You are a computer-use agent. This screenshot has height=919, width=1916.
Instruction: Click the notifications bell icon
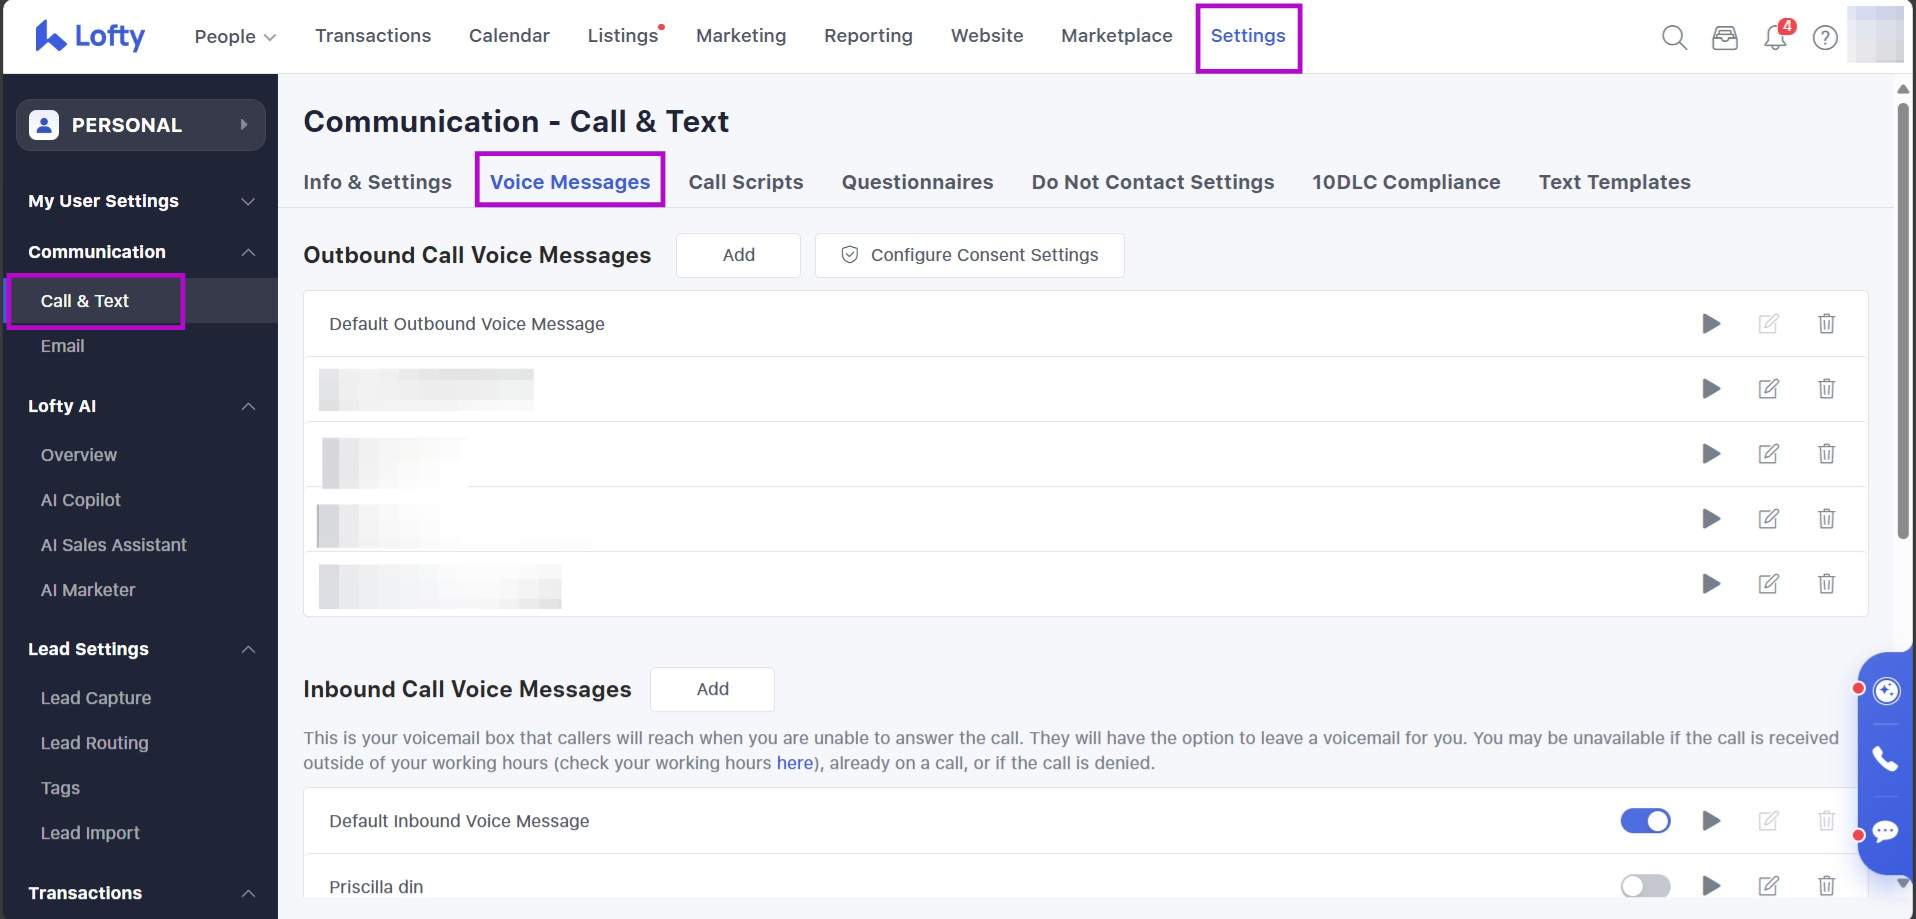(x=1775, y=38)
